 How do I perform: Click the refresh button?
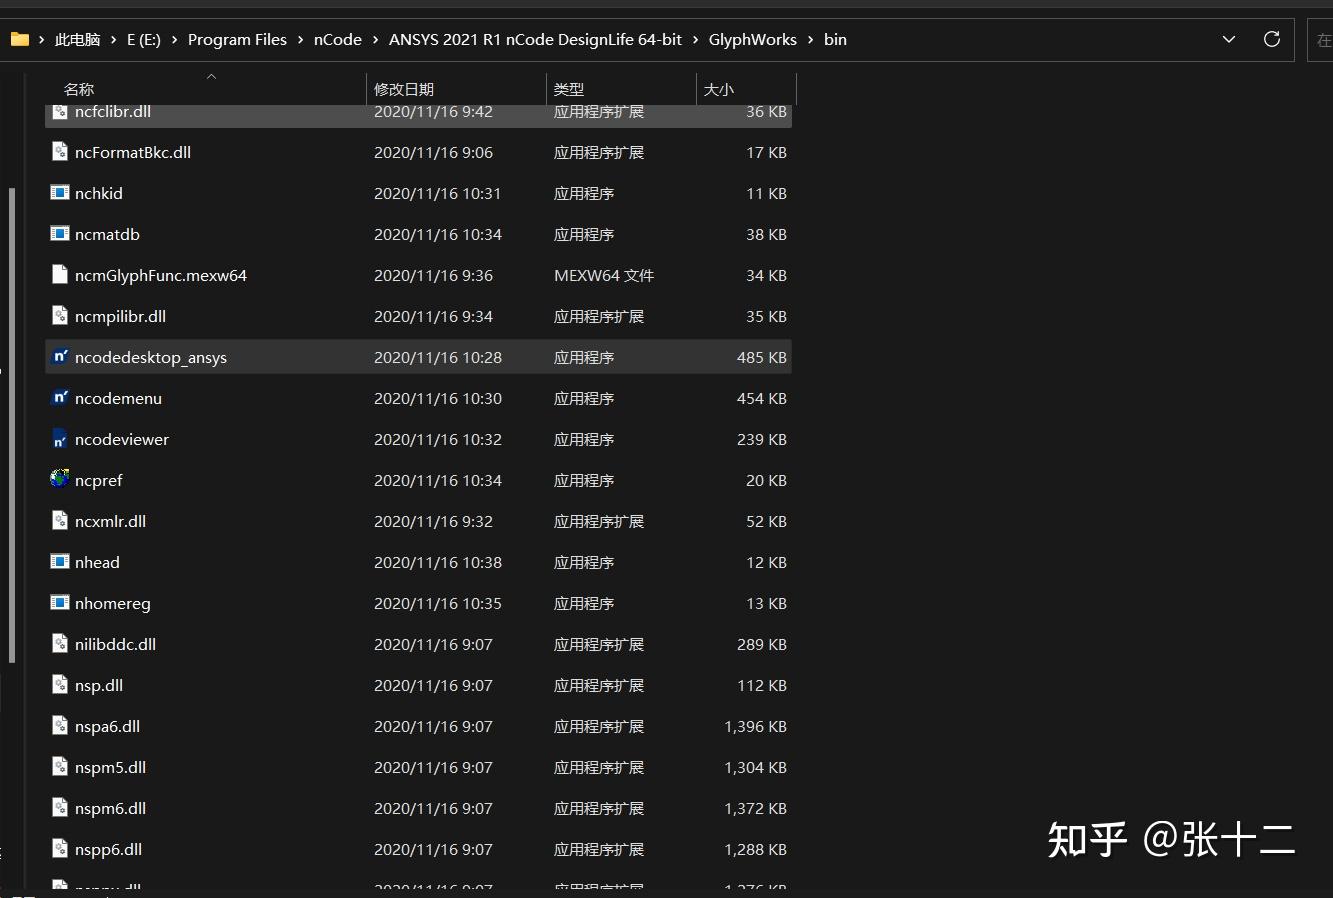click(x=1271, y=39)
